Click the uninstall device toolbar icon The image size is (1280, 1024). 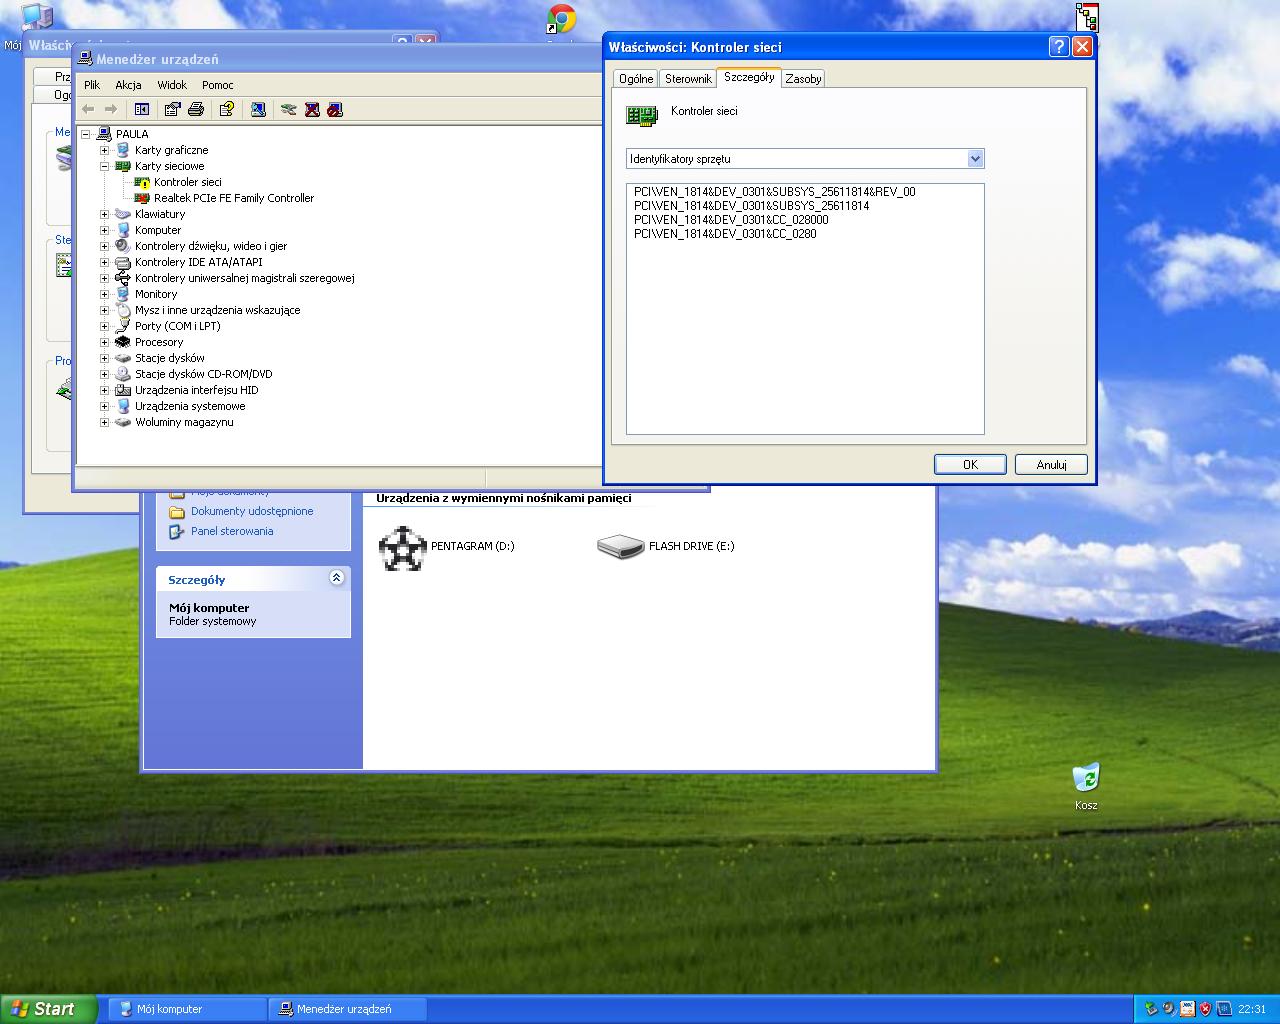click(312, 109)
